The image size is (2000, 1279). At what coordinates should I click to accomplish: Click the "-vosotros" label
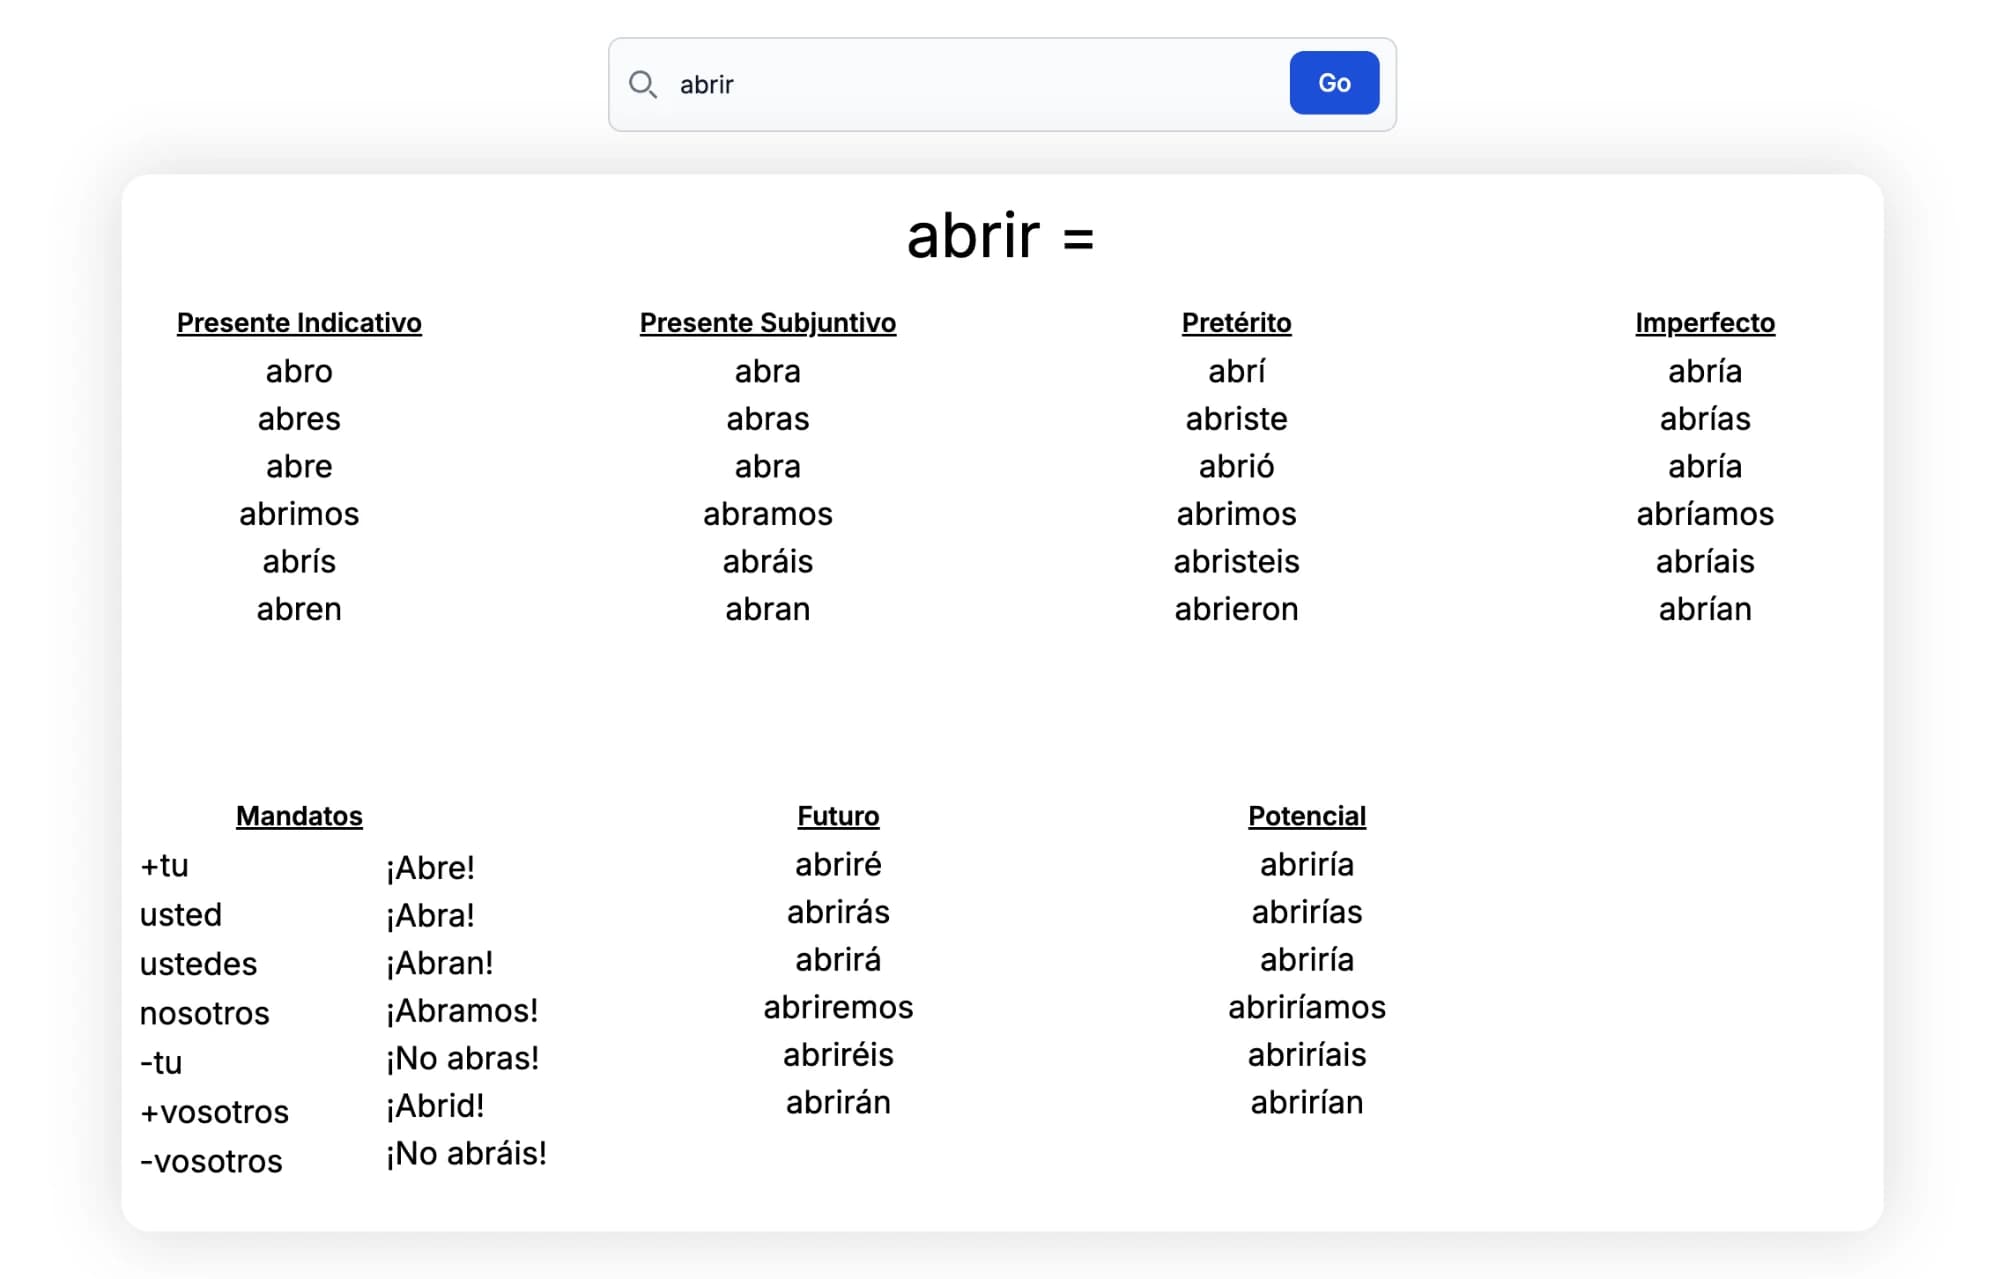pos(211,1161)
